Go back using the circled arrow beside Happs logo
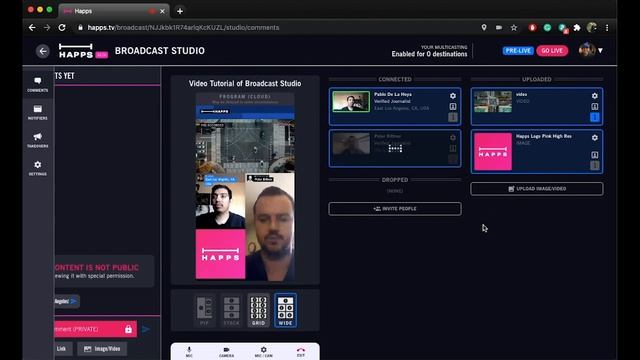 [x=42, y=51]
